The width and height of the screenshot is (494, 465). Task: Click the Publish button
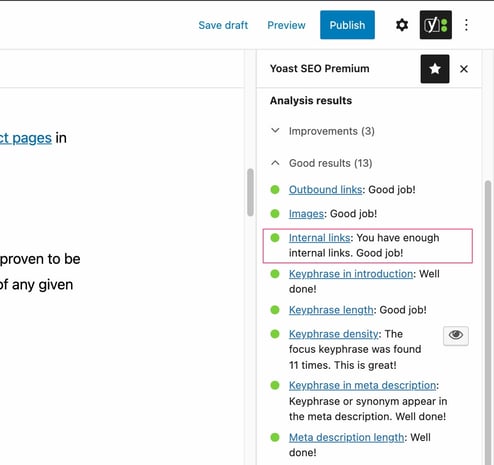point(347,25)
